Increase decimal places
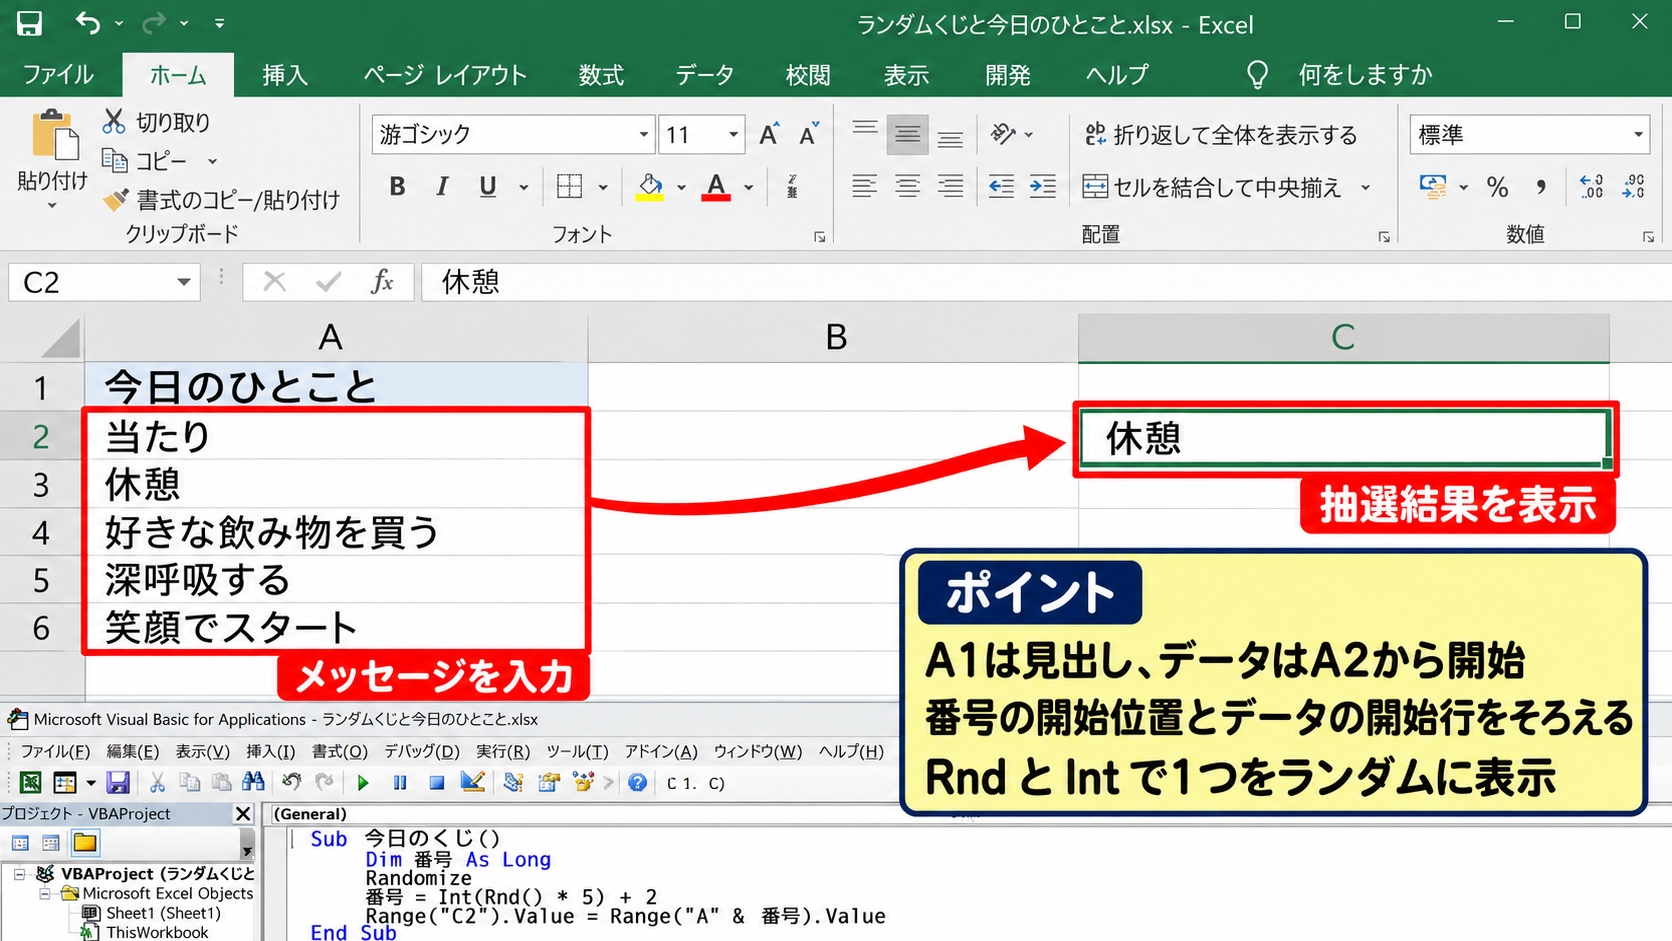This screenshot has width=1672, height=941. 1591,187
